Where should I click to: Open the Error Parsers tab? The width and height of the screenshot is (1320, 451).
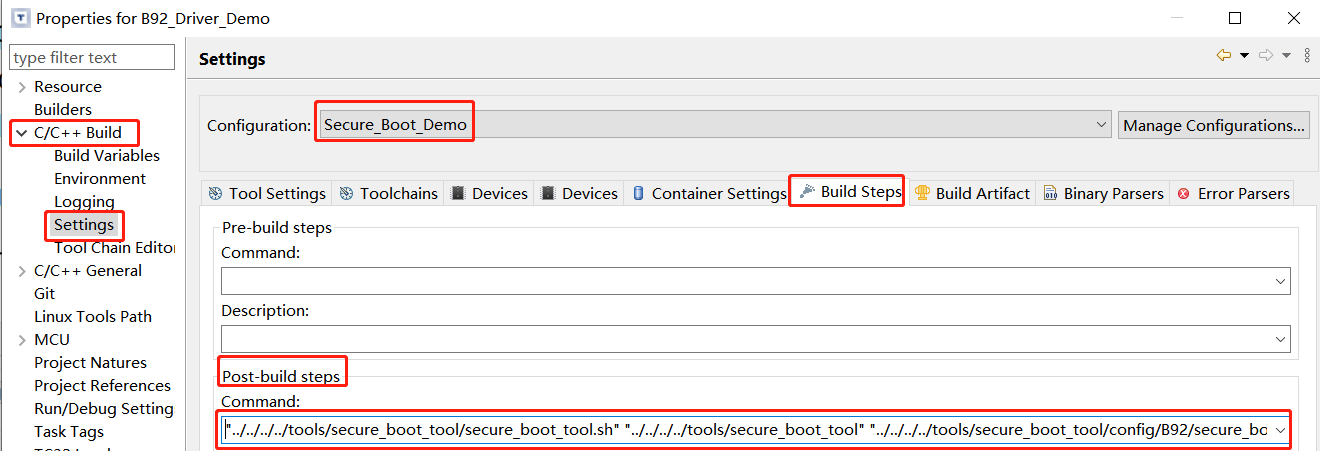tap(1234, 194)
